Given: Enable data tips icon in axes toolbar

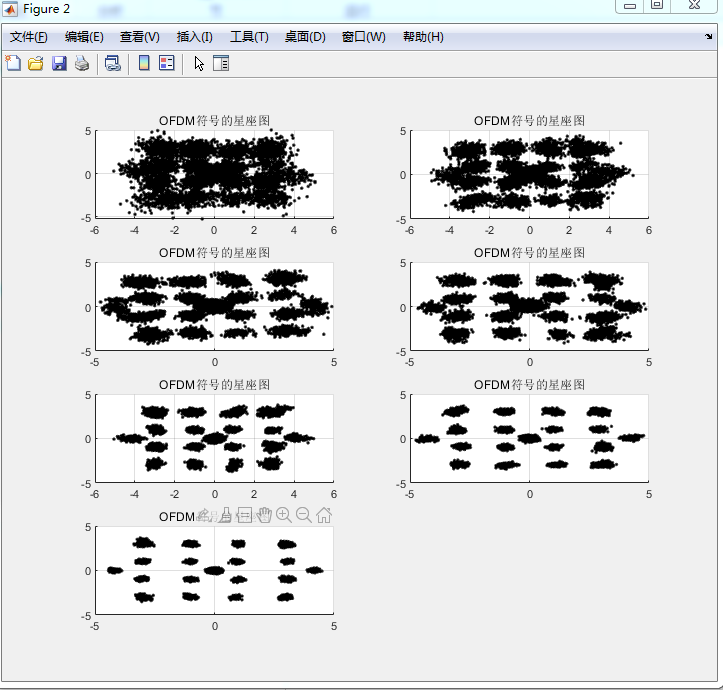Looking at the screenshot, I should coord(244,515).
